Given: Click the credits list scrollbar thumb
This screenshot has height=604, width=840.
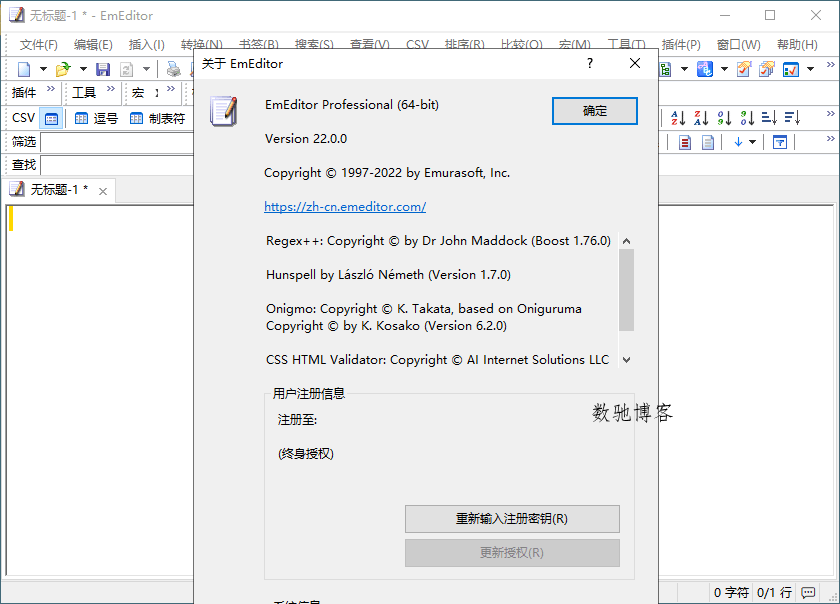Looking at the screenshot, I should point(626,290).
